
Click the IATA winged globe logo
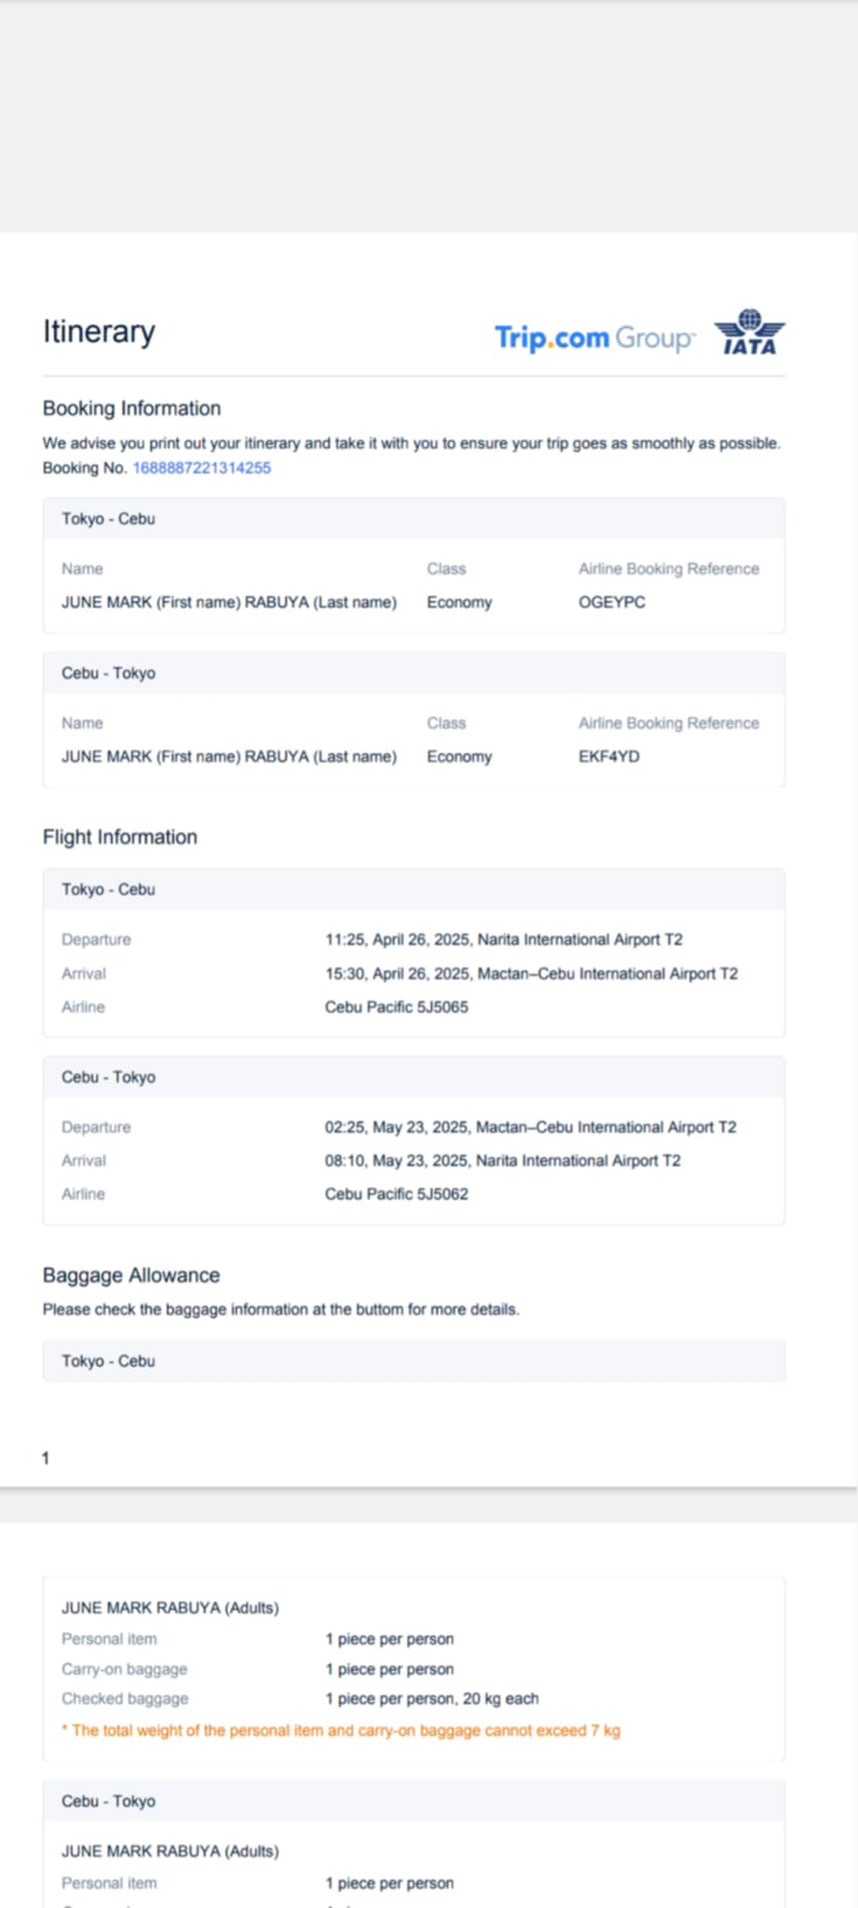749,333
